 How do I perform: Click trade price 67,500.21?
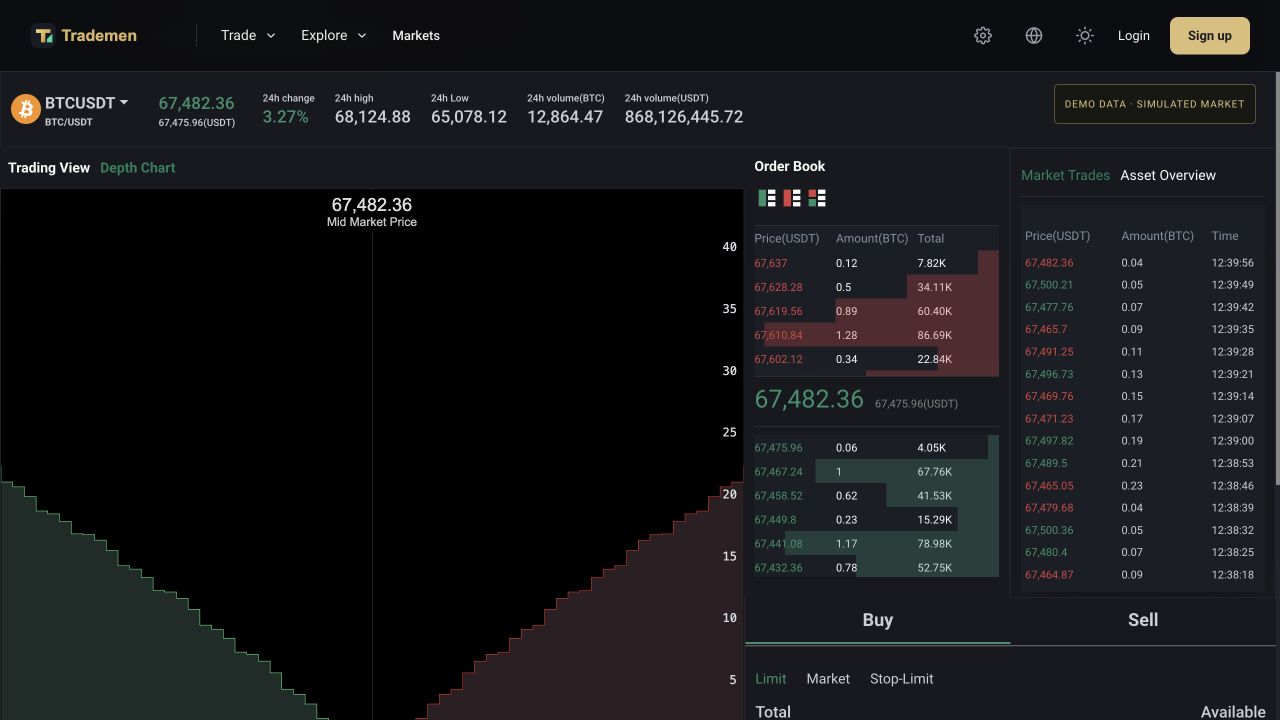pos(1049,285)
